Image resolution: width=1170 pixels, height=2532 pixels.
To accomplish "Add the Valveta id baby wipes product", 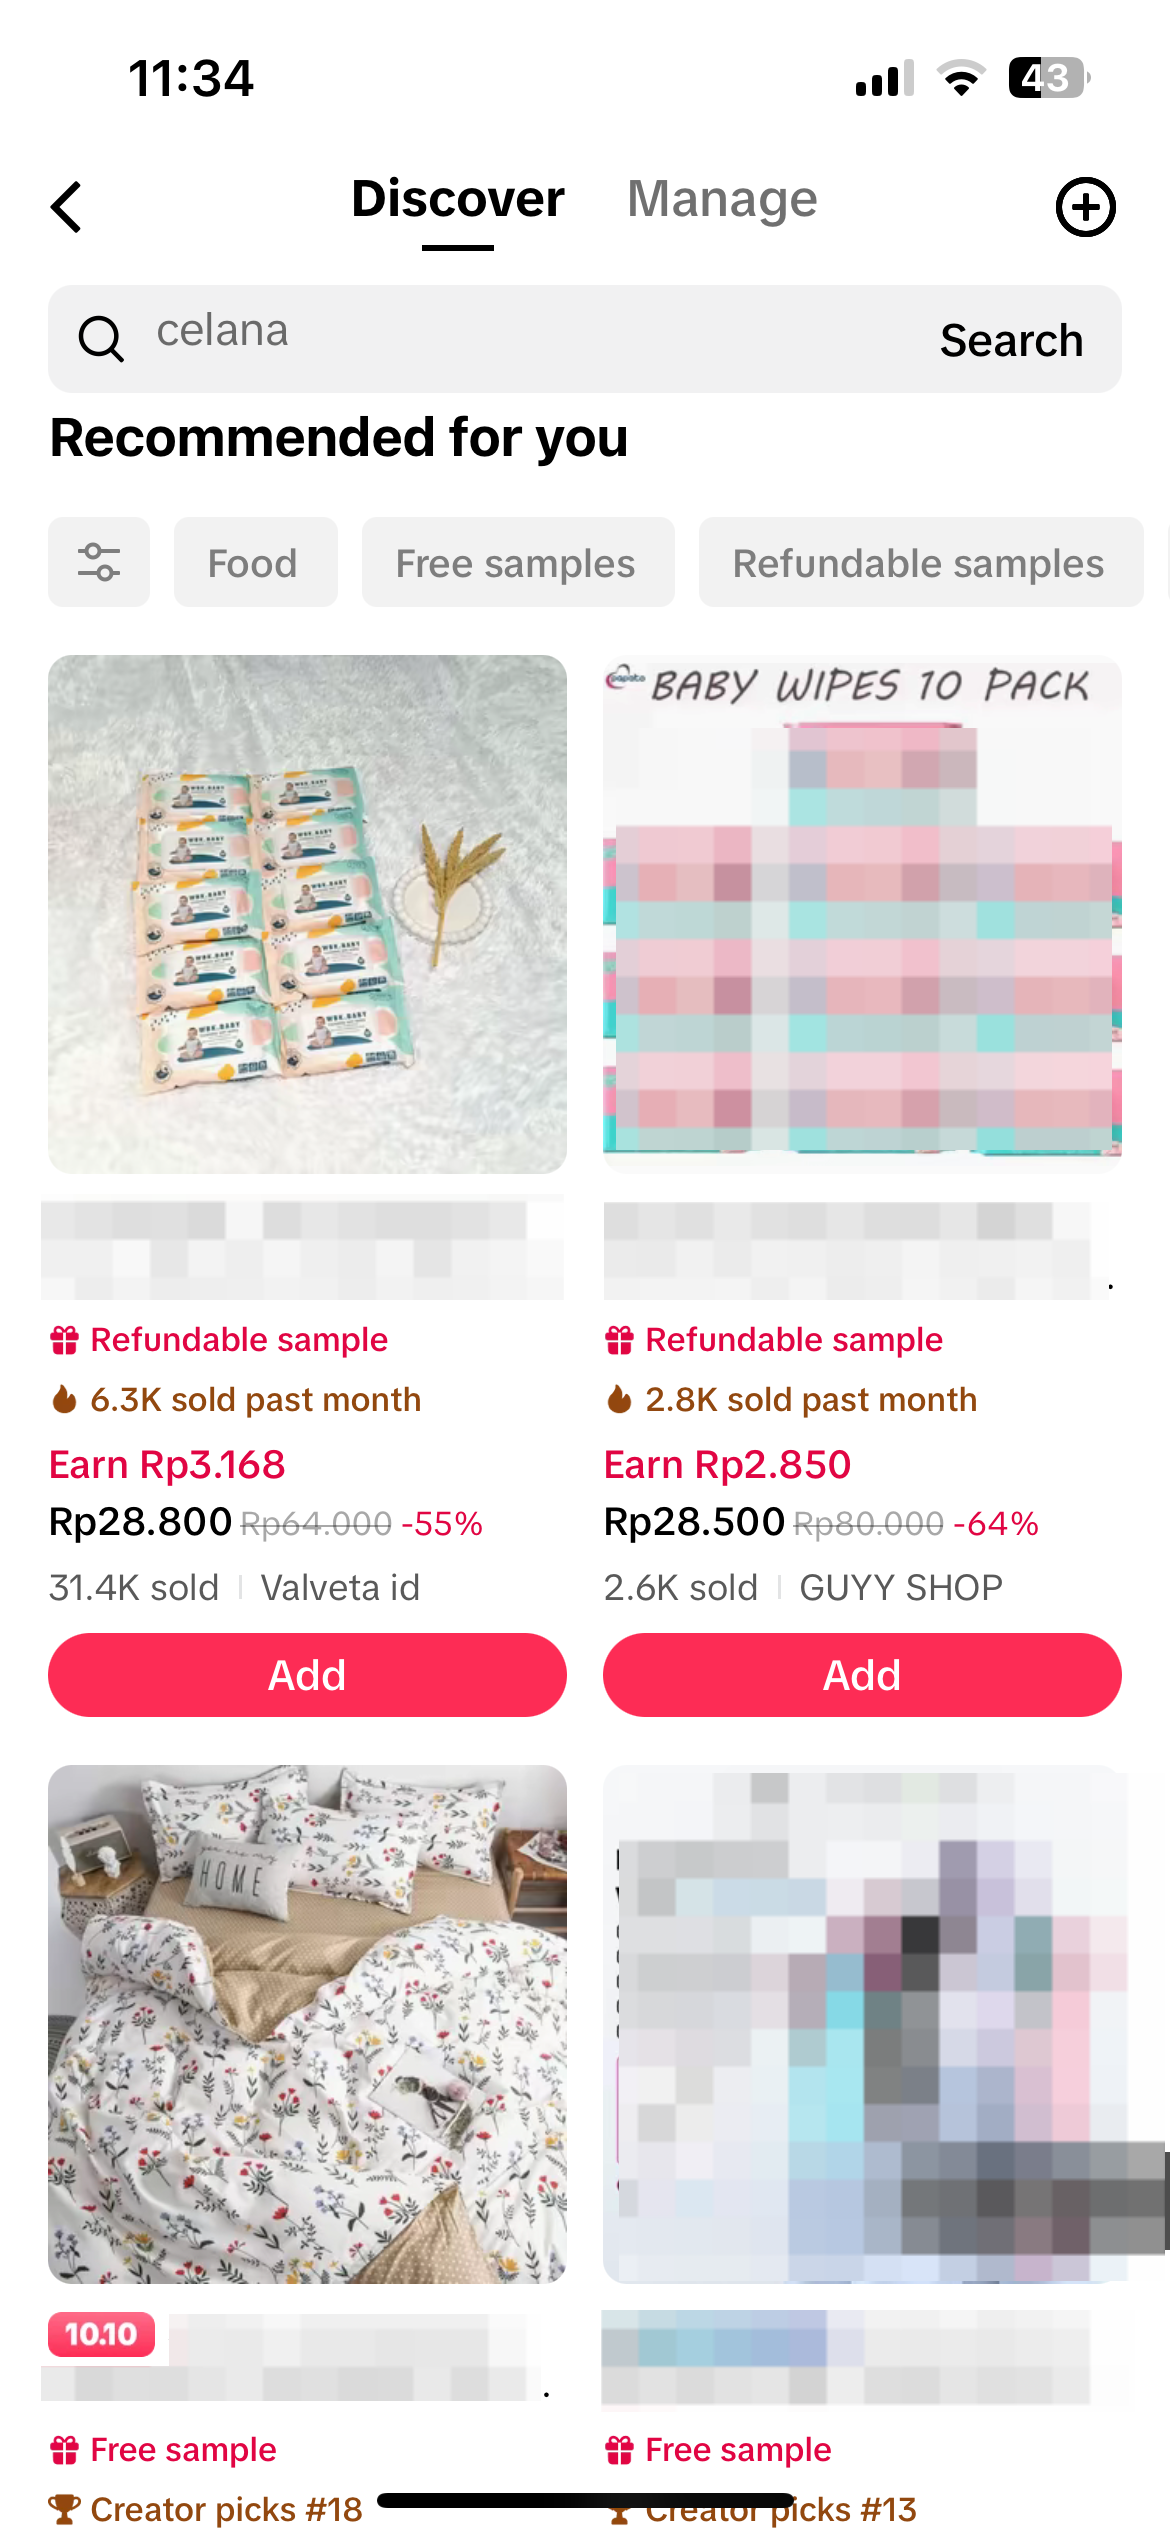I will point(307,1675).
